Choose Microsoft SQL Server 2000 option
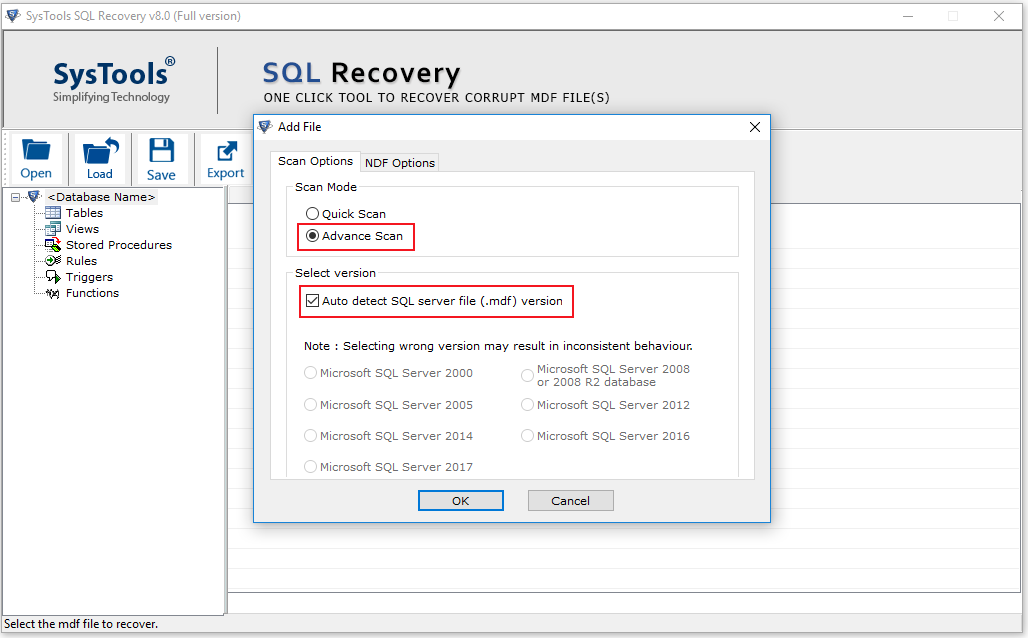 310,372
